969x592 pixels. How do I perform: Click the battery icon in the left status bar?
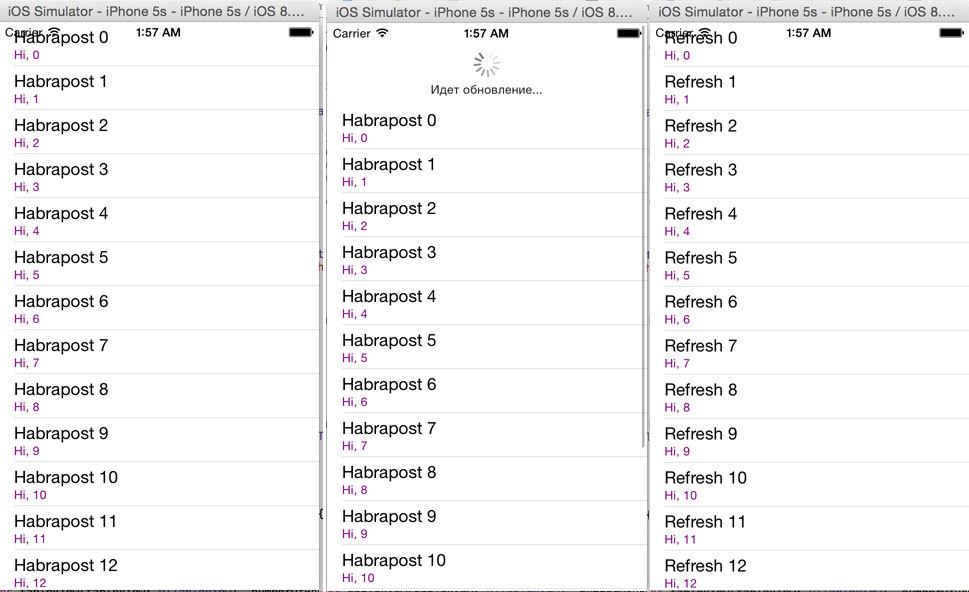click(x=299, y=32)
